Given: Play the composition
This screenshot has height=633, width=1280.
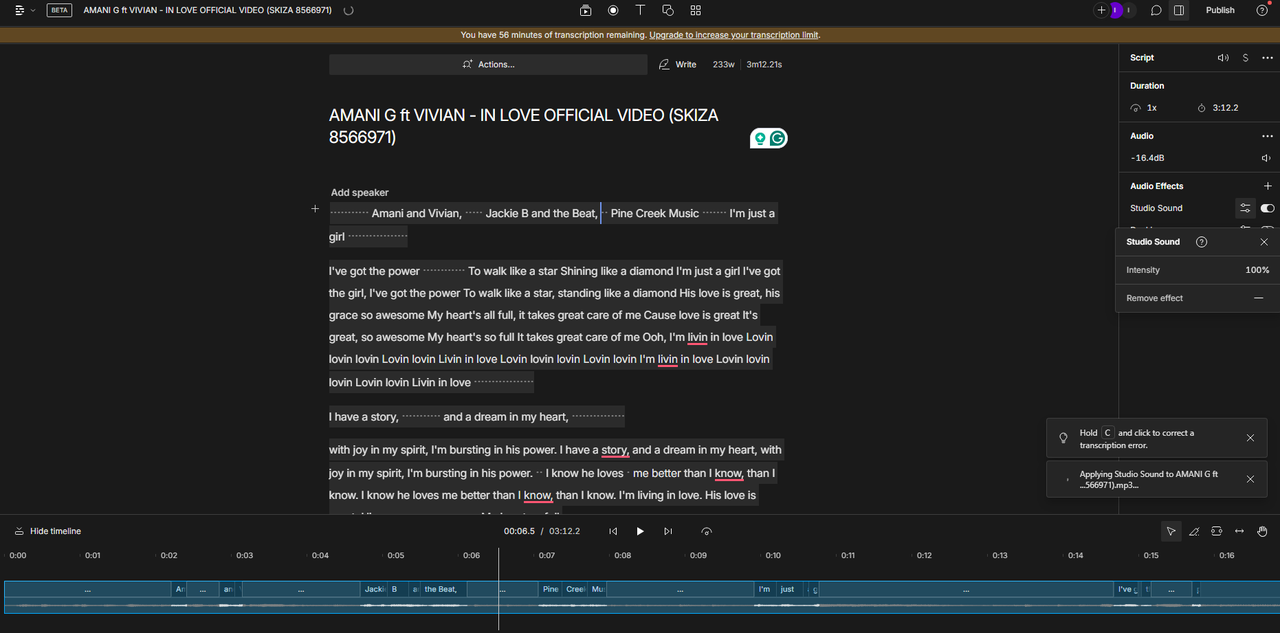Looking at the screenshot, I should 640,531.
